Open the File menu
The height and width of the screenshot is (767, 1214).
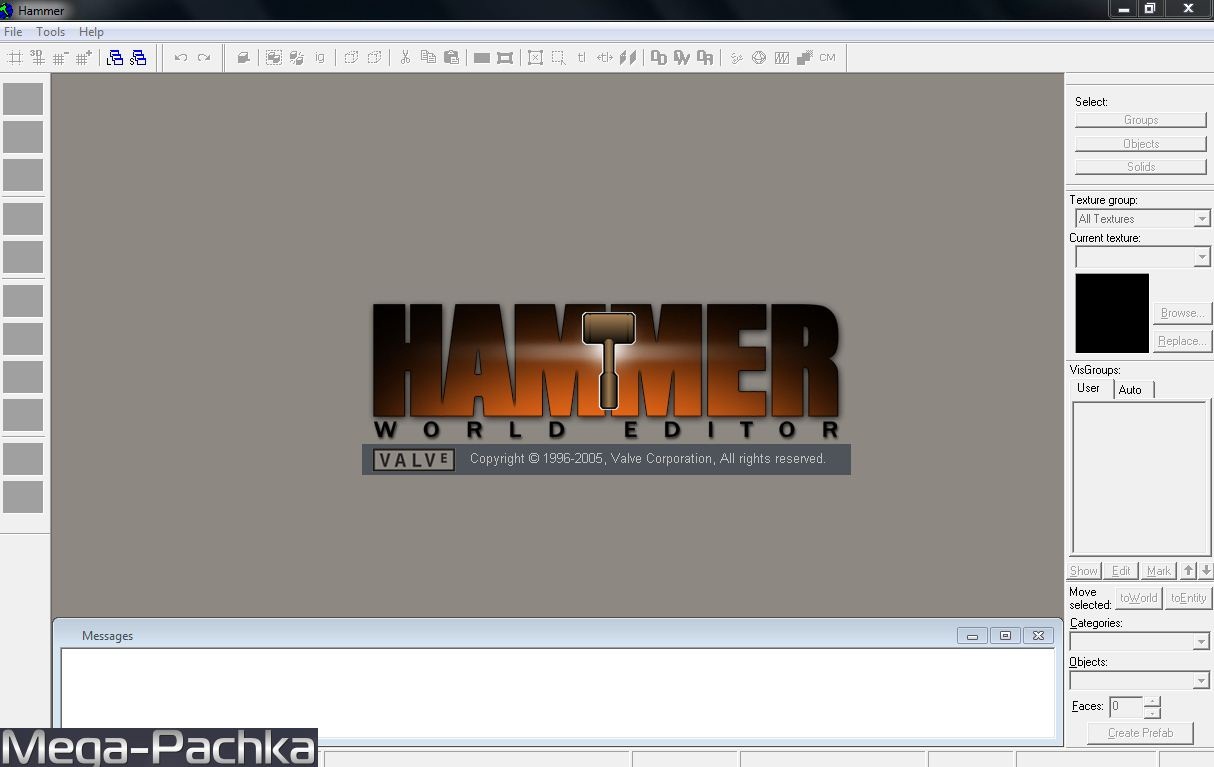pyautogui.click(x=13, y=32)
